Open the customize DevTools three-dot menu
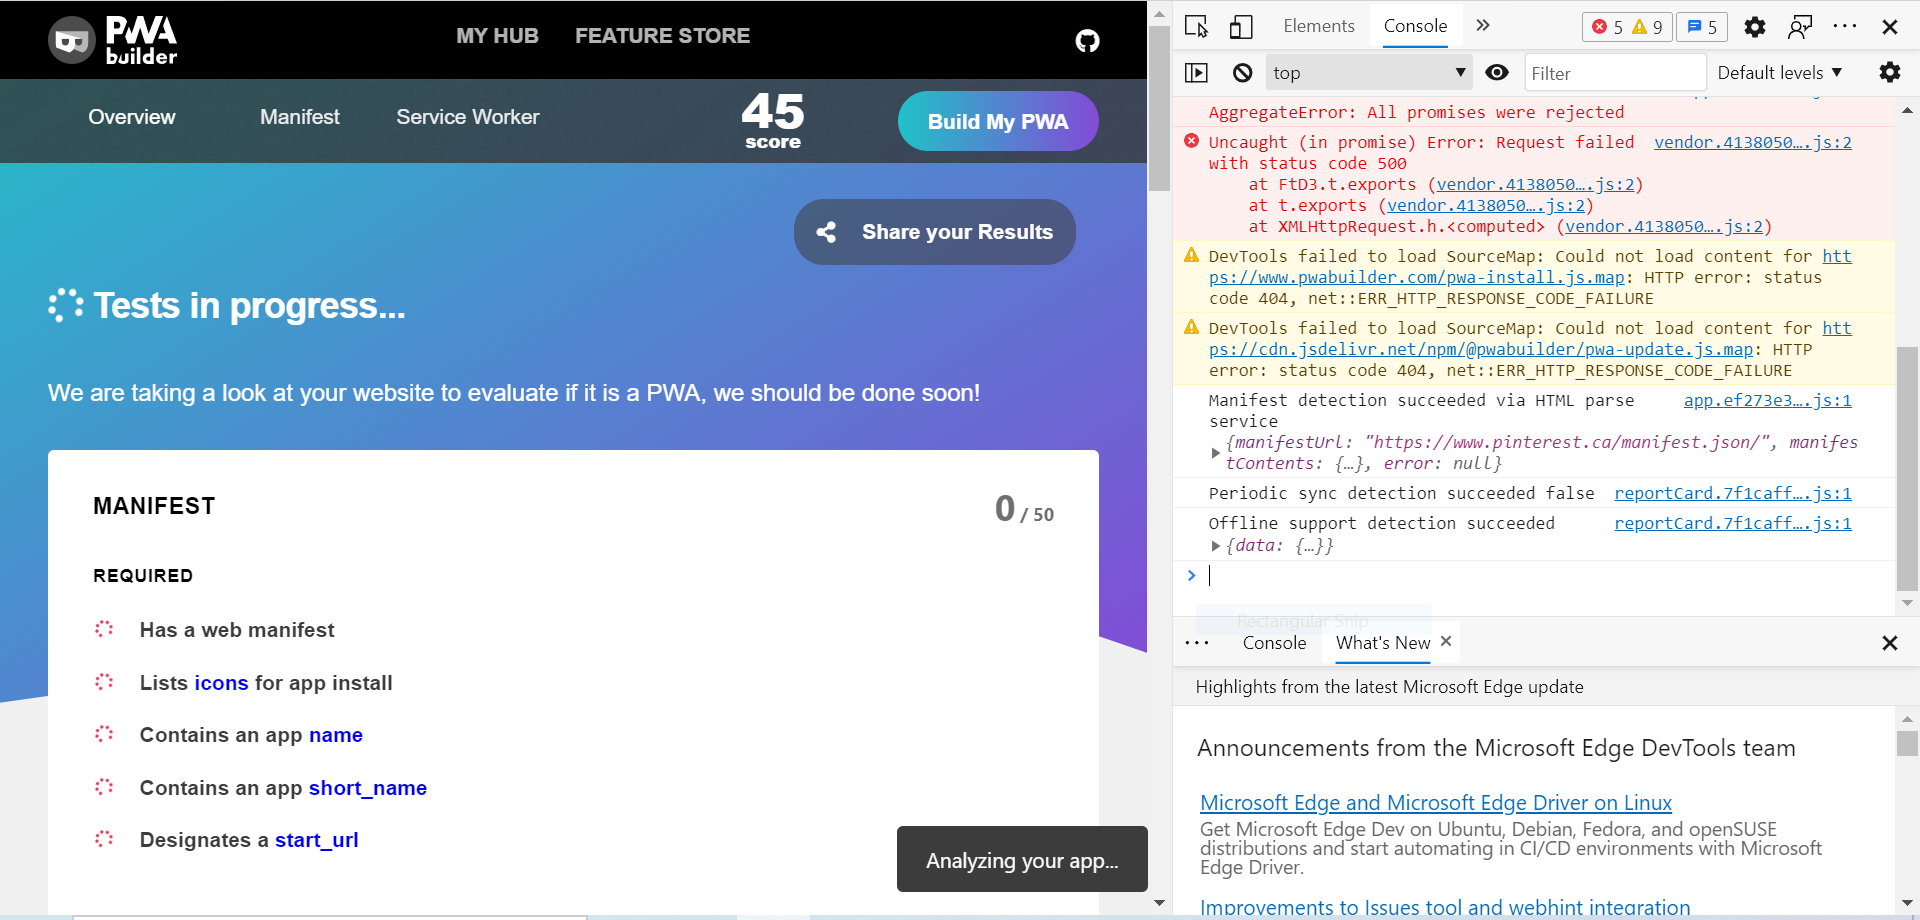 pyautogui.click(x=1845, y=27)
